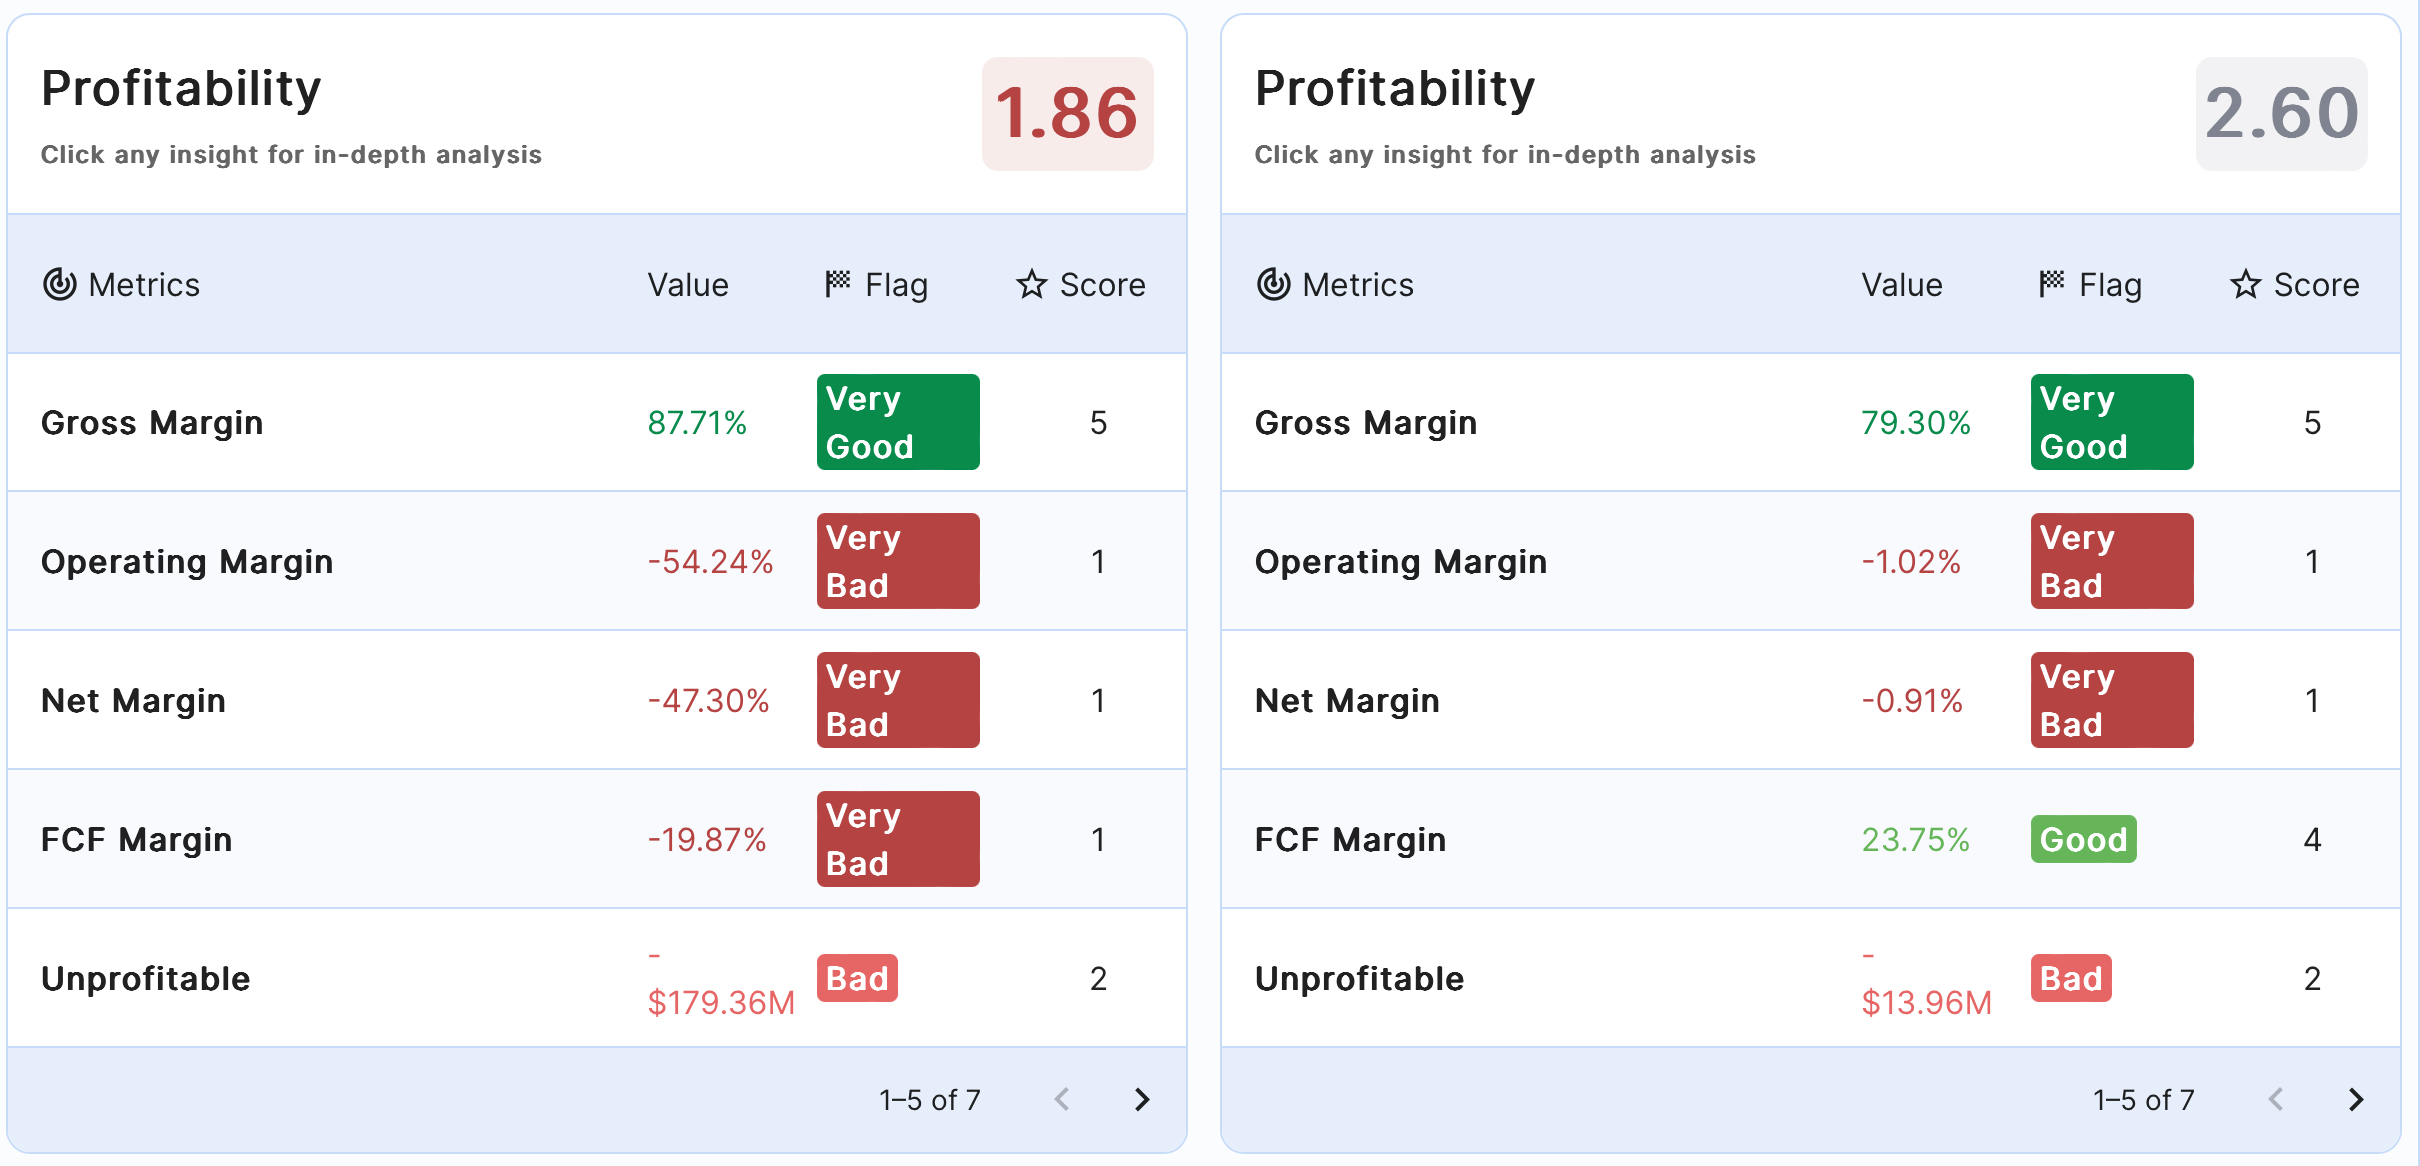2420x1166 pixels.
Task: Click Good flag on right FCF Margin
Action: (x=2083, y=840)
